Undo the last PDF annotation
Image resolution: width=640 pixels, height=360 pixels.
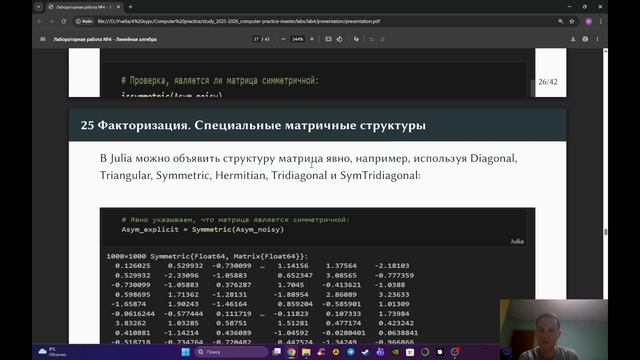coord(371,39)
